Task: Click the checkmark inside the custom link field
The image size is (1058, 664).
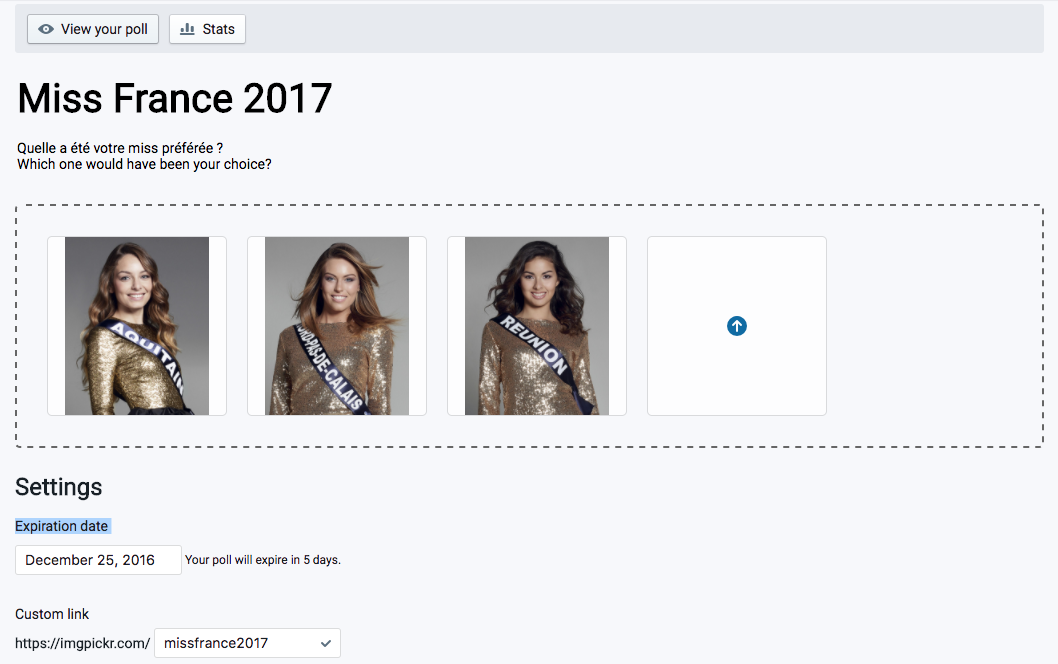Action: [x=326, y=643]
